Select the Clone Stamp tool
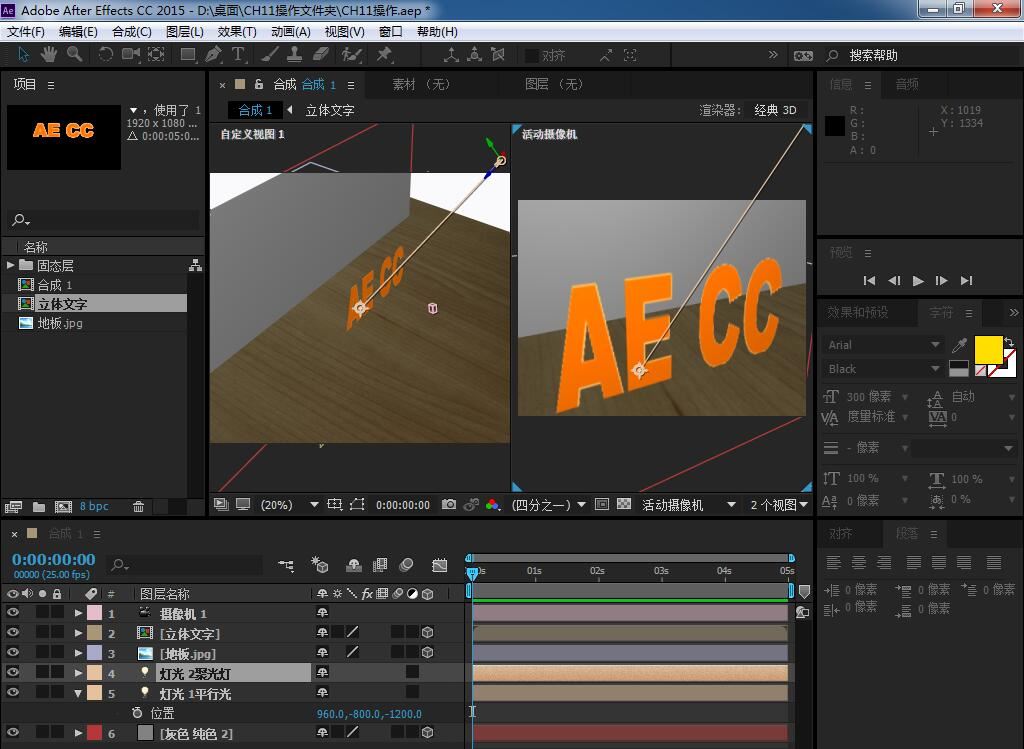Screen dimensions: 1024x749 (x=295, y=55)
